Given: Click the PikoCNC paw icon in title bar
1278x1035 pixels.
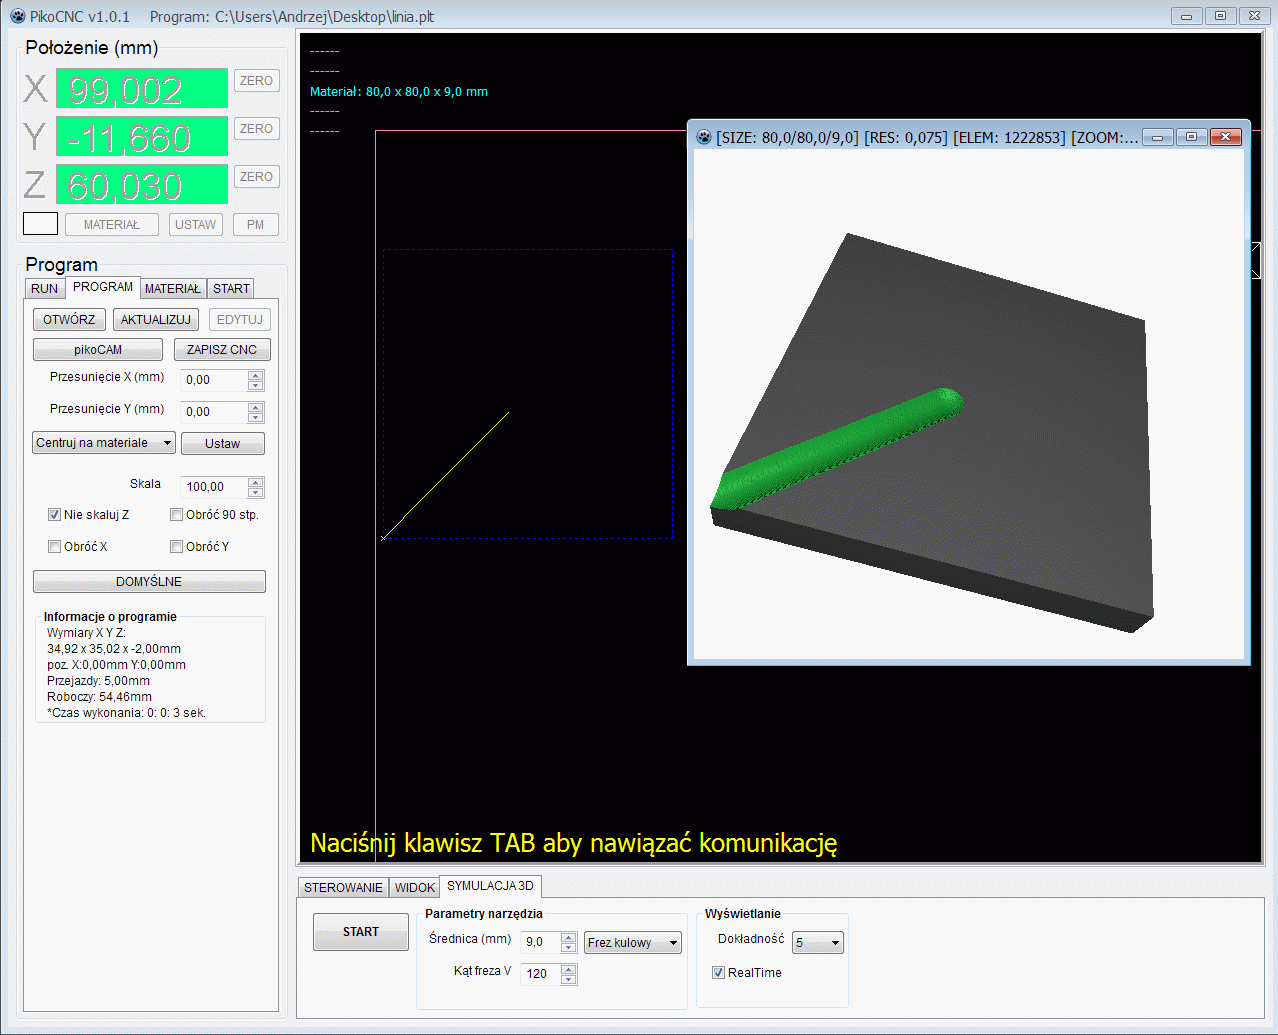Looking at the screenshot, I should click(x=17, y=16).
